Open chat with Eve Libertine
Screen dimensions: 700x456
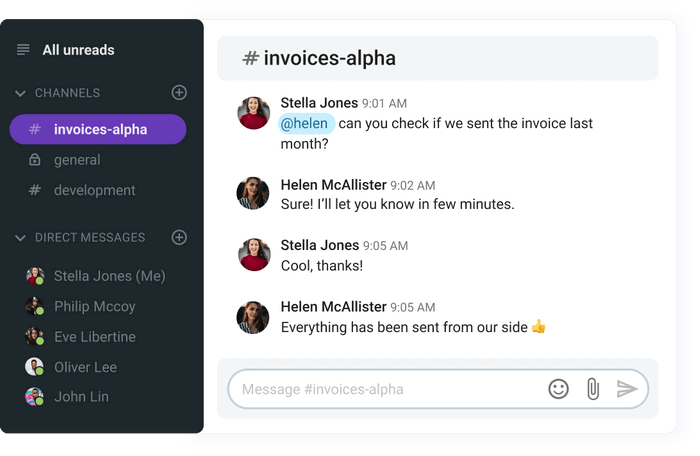95,337
